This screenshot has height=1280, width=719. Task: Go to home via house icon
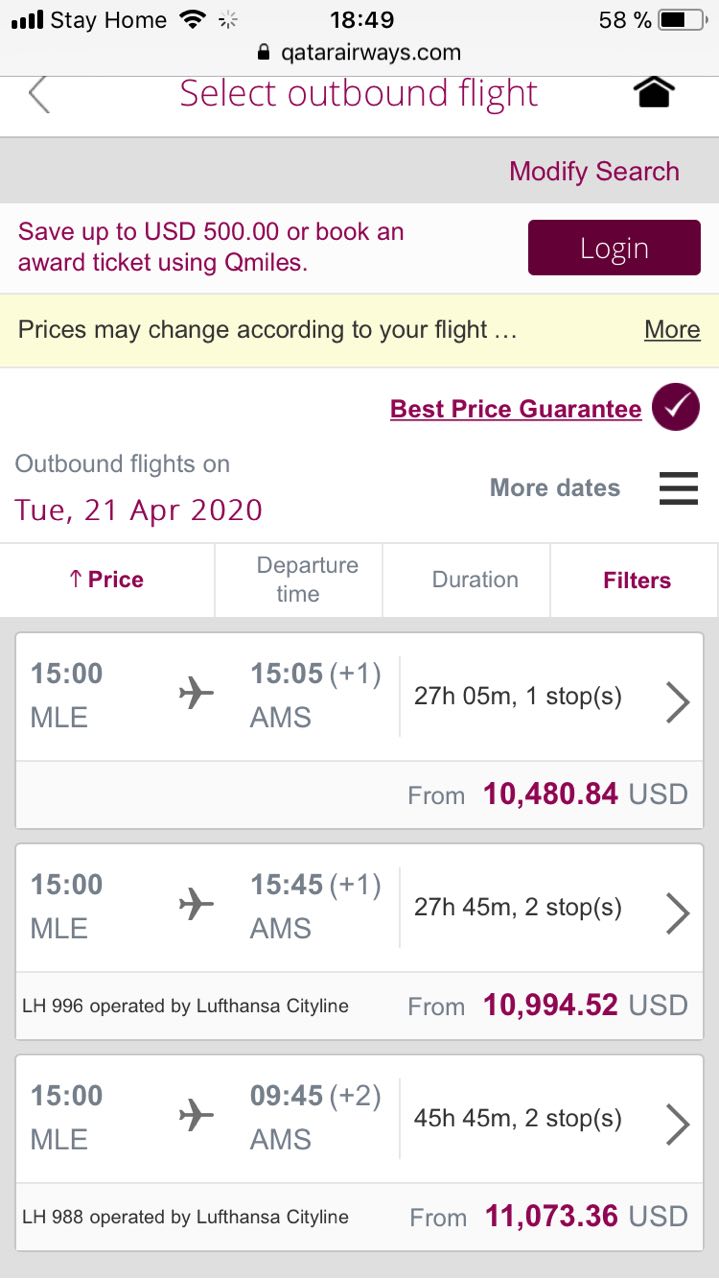coord(654,93)
